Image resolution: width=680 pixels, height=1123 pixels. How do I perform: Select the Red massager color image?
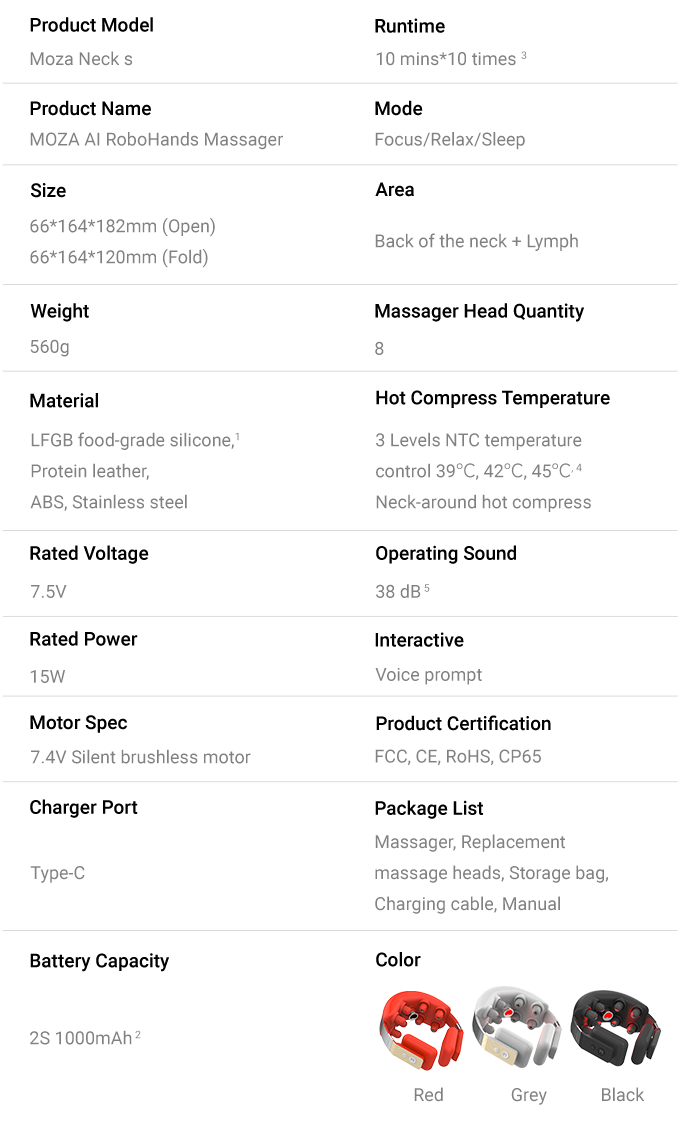tap(421, 1029)
